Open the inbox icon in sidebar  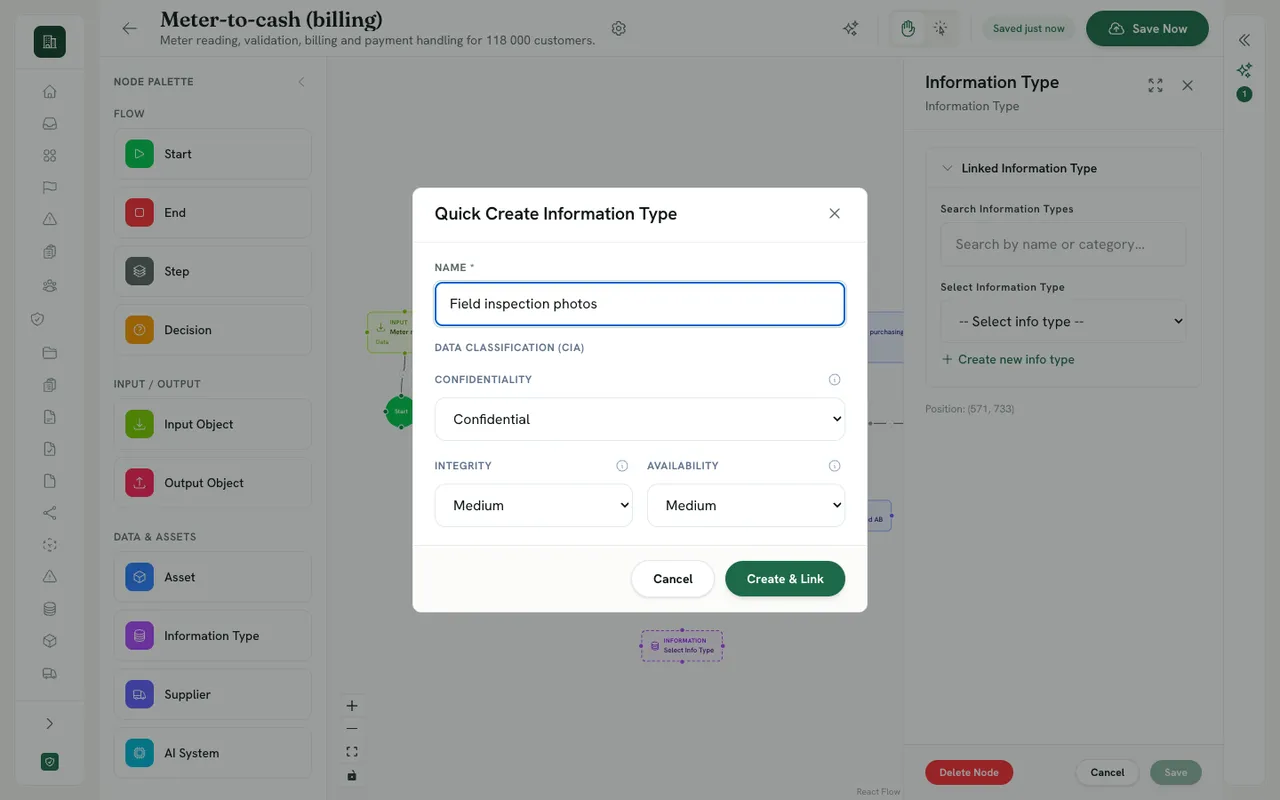tap(50, 124)
